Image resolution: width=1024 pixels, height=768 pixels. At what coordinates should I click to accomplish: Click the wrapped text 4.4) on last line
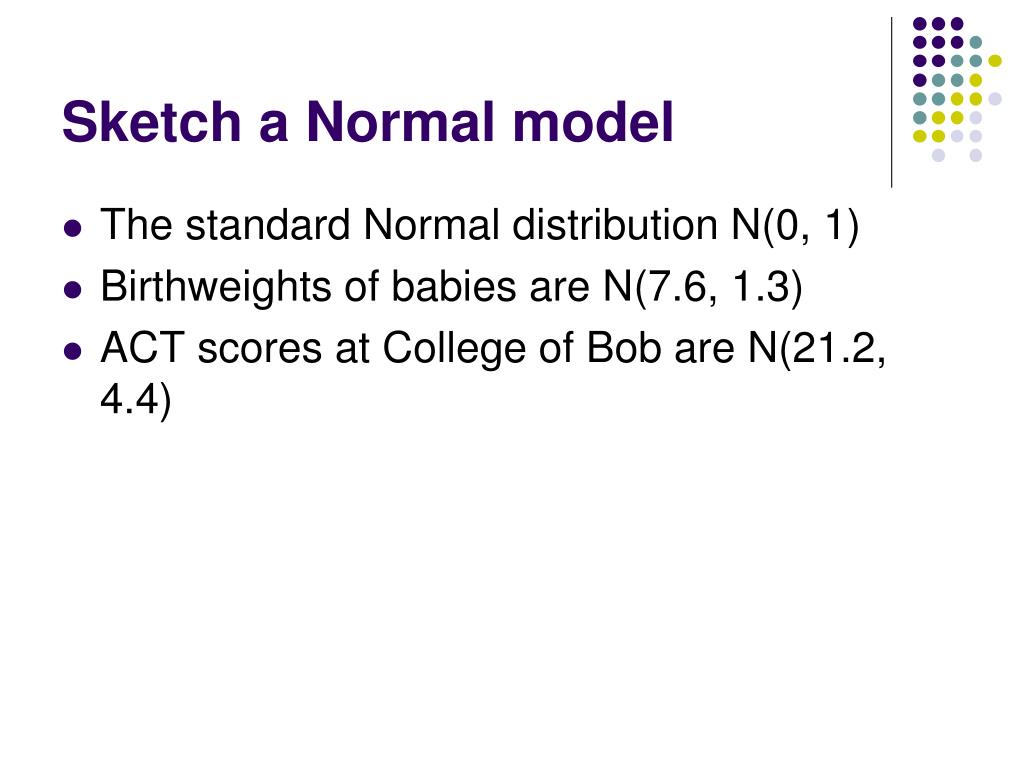coord(136,398)
